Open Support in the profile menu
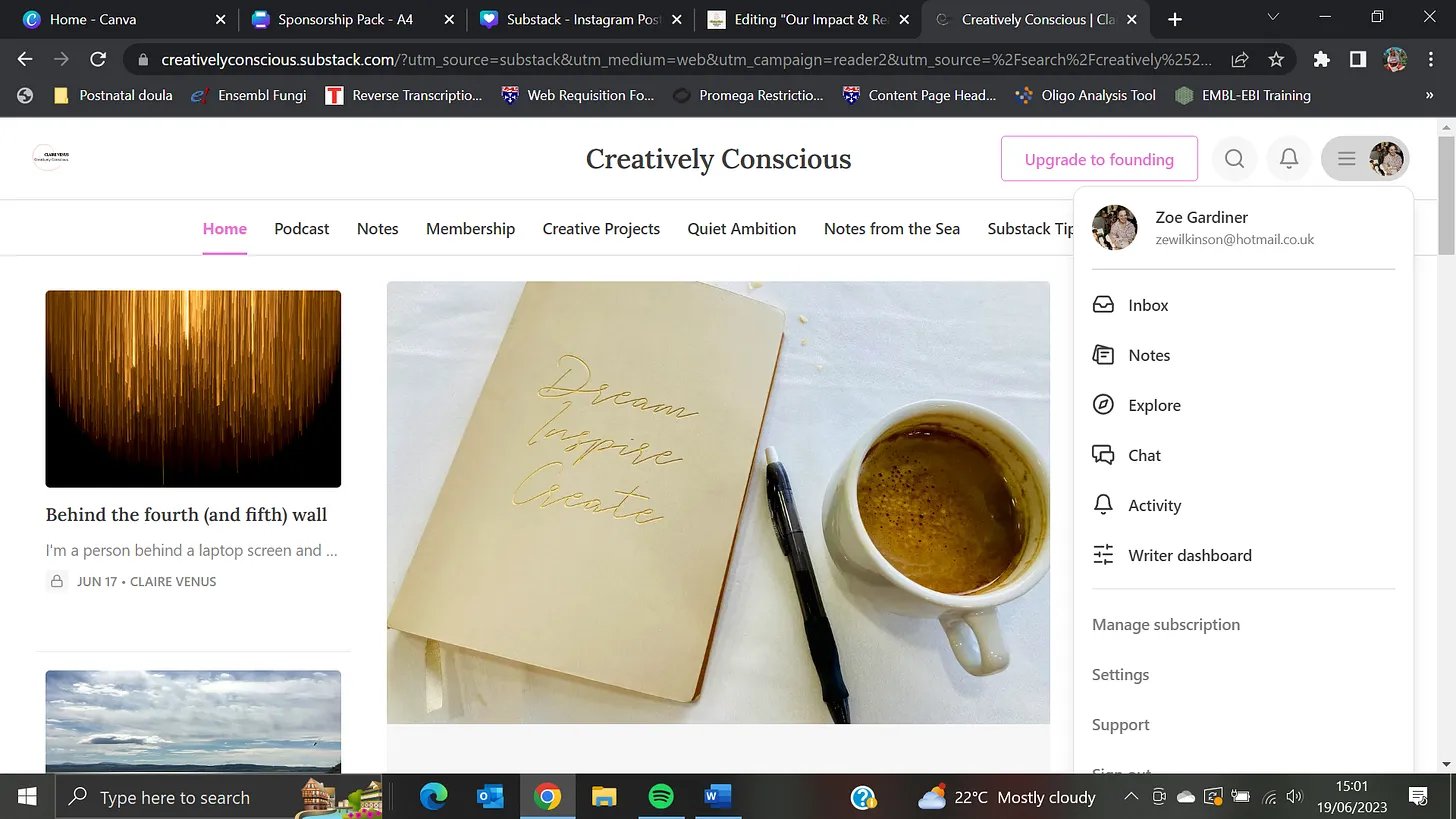Image resolution: width=1456 pixels, height=819 pixels. tap(1120, 724)
